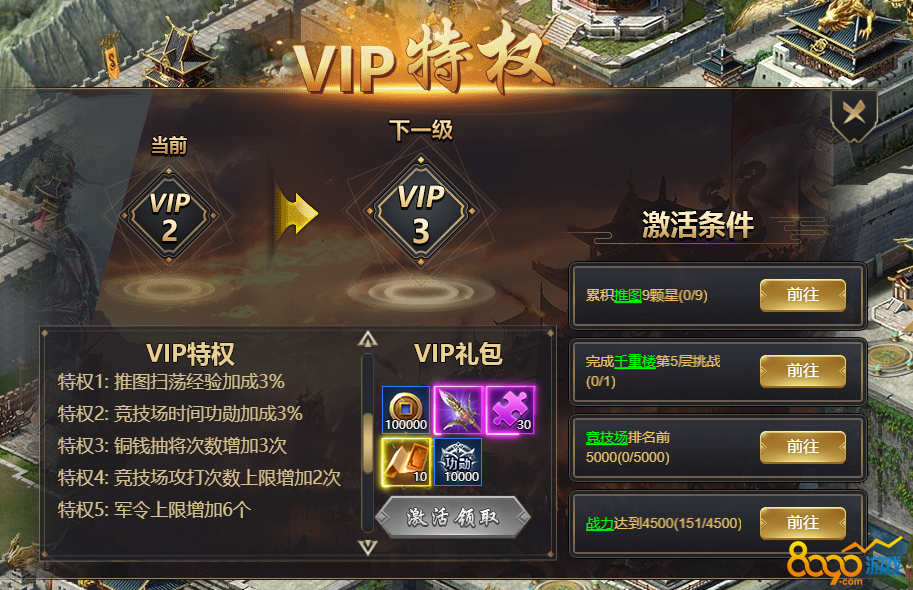Open the green 推图 link
The height and width of the screenshot is (590, 913).
click(628, 296)
